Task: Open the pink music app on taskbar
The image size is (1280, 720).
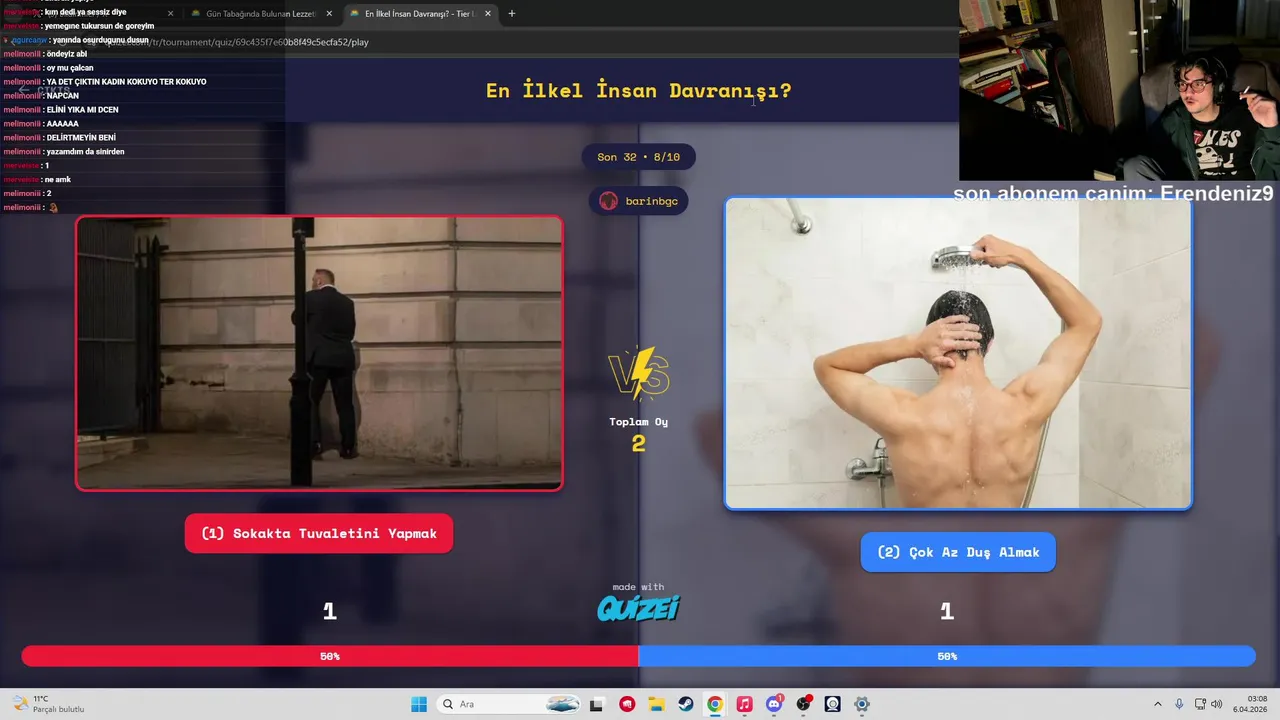Action: pos(744,704)
